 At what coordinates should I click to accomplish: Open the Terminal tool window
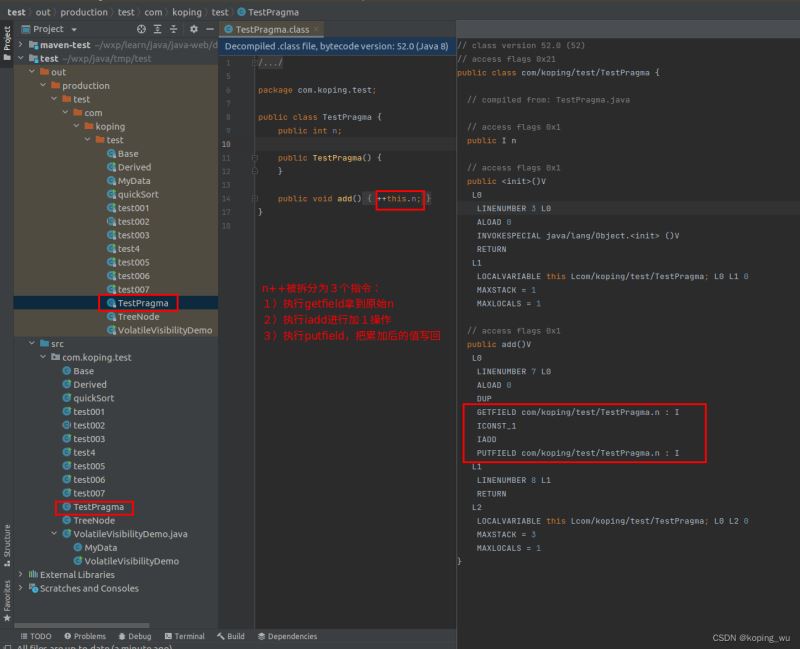pos(184,636)
